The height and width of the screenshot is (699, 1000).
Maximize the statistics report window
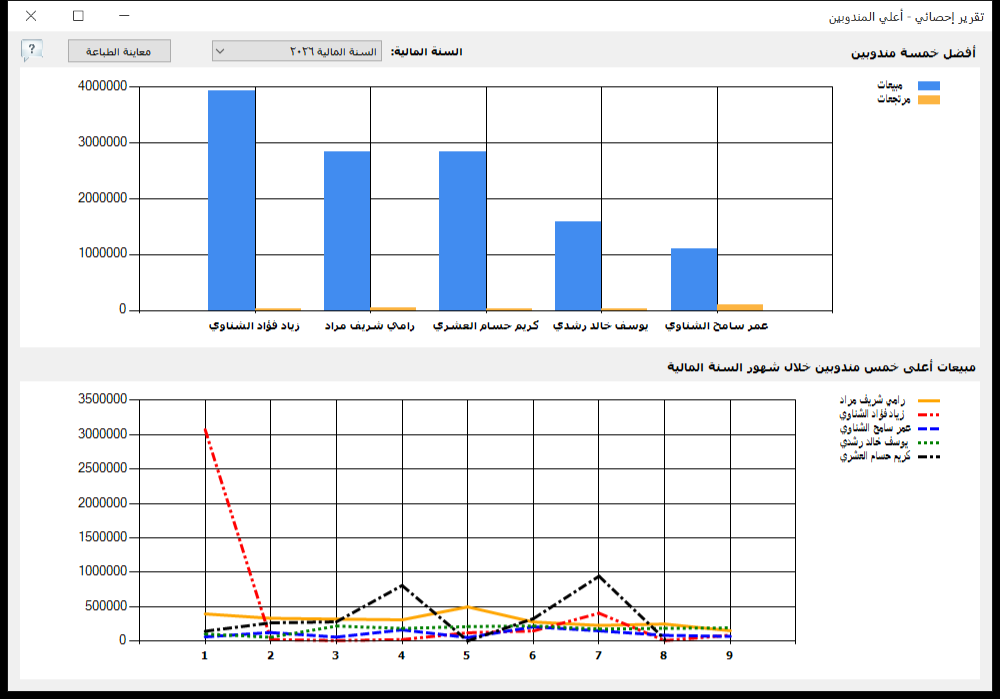78,15
